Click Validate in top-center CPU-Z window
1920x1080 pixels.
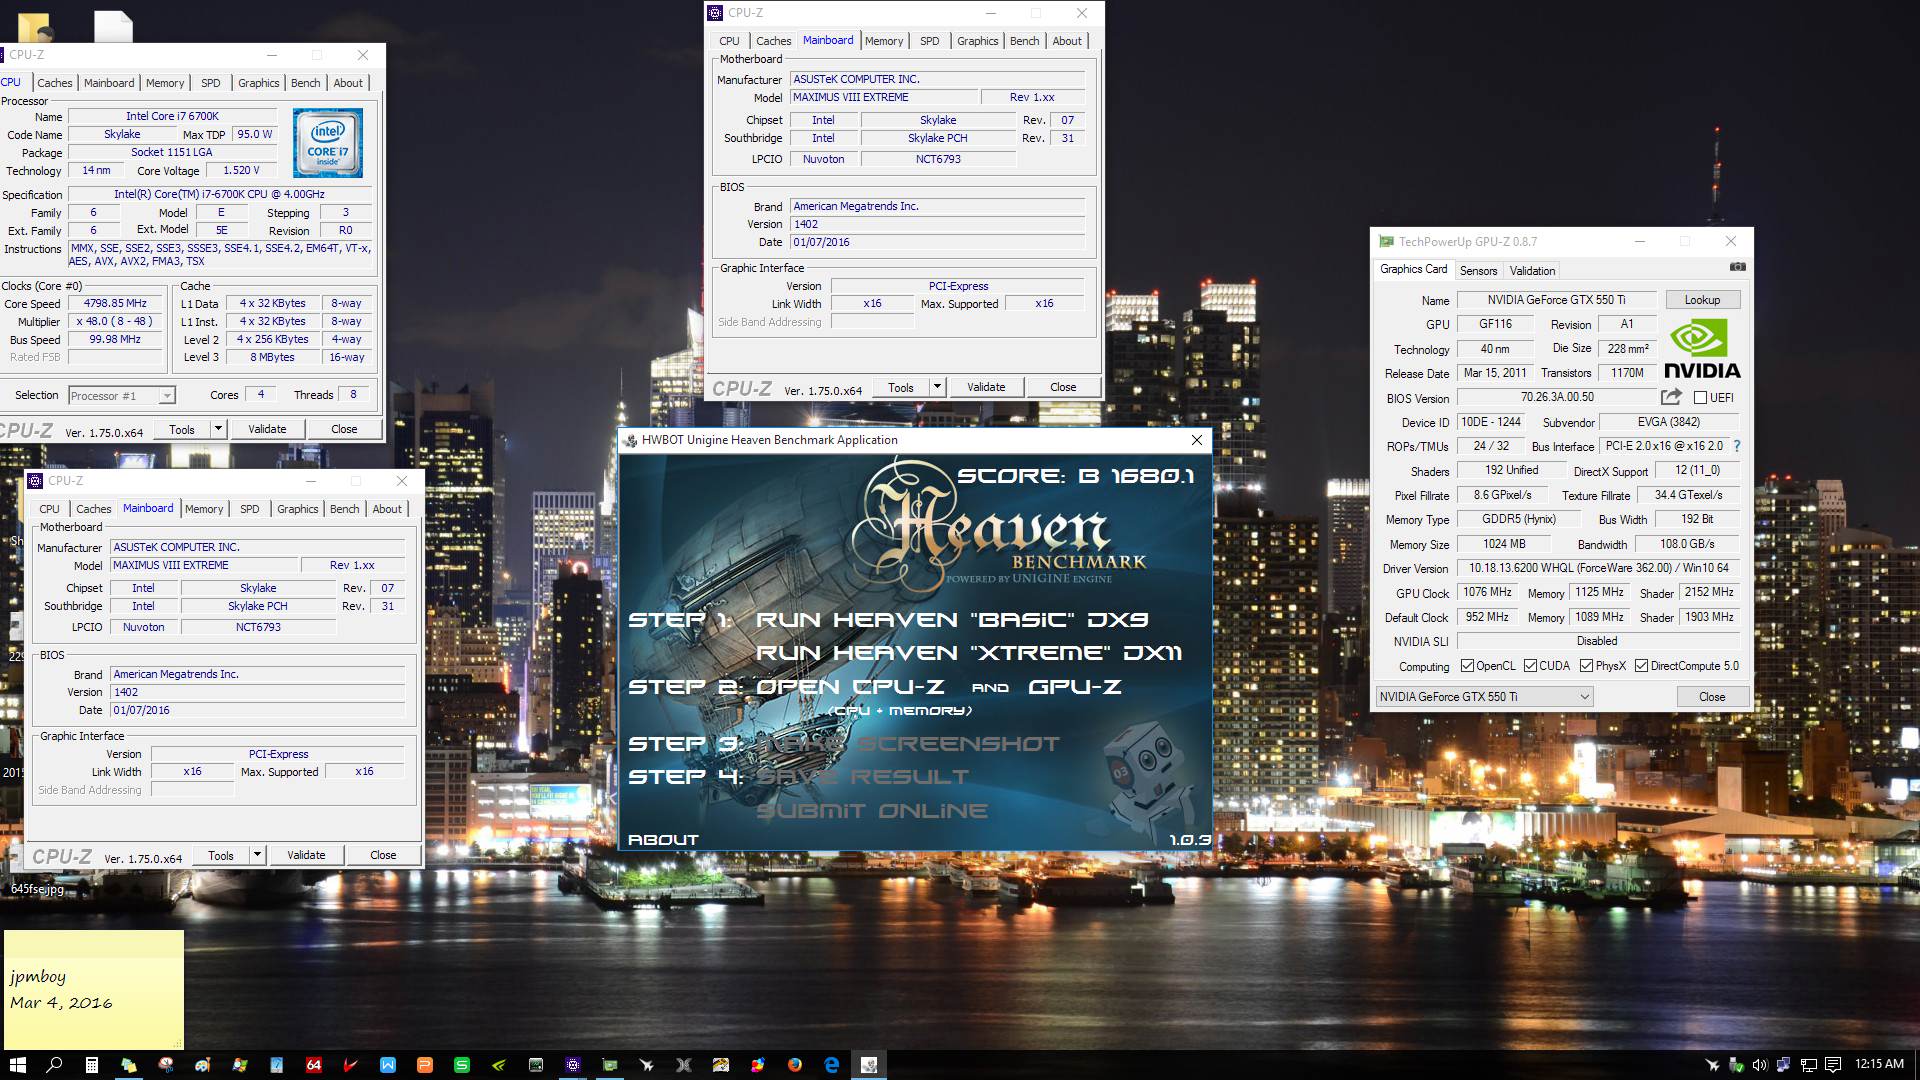coord(986,387)
